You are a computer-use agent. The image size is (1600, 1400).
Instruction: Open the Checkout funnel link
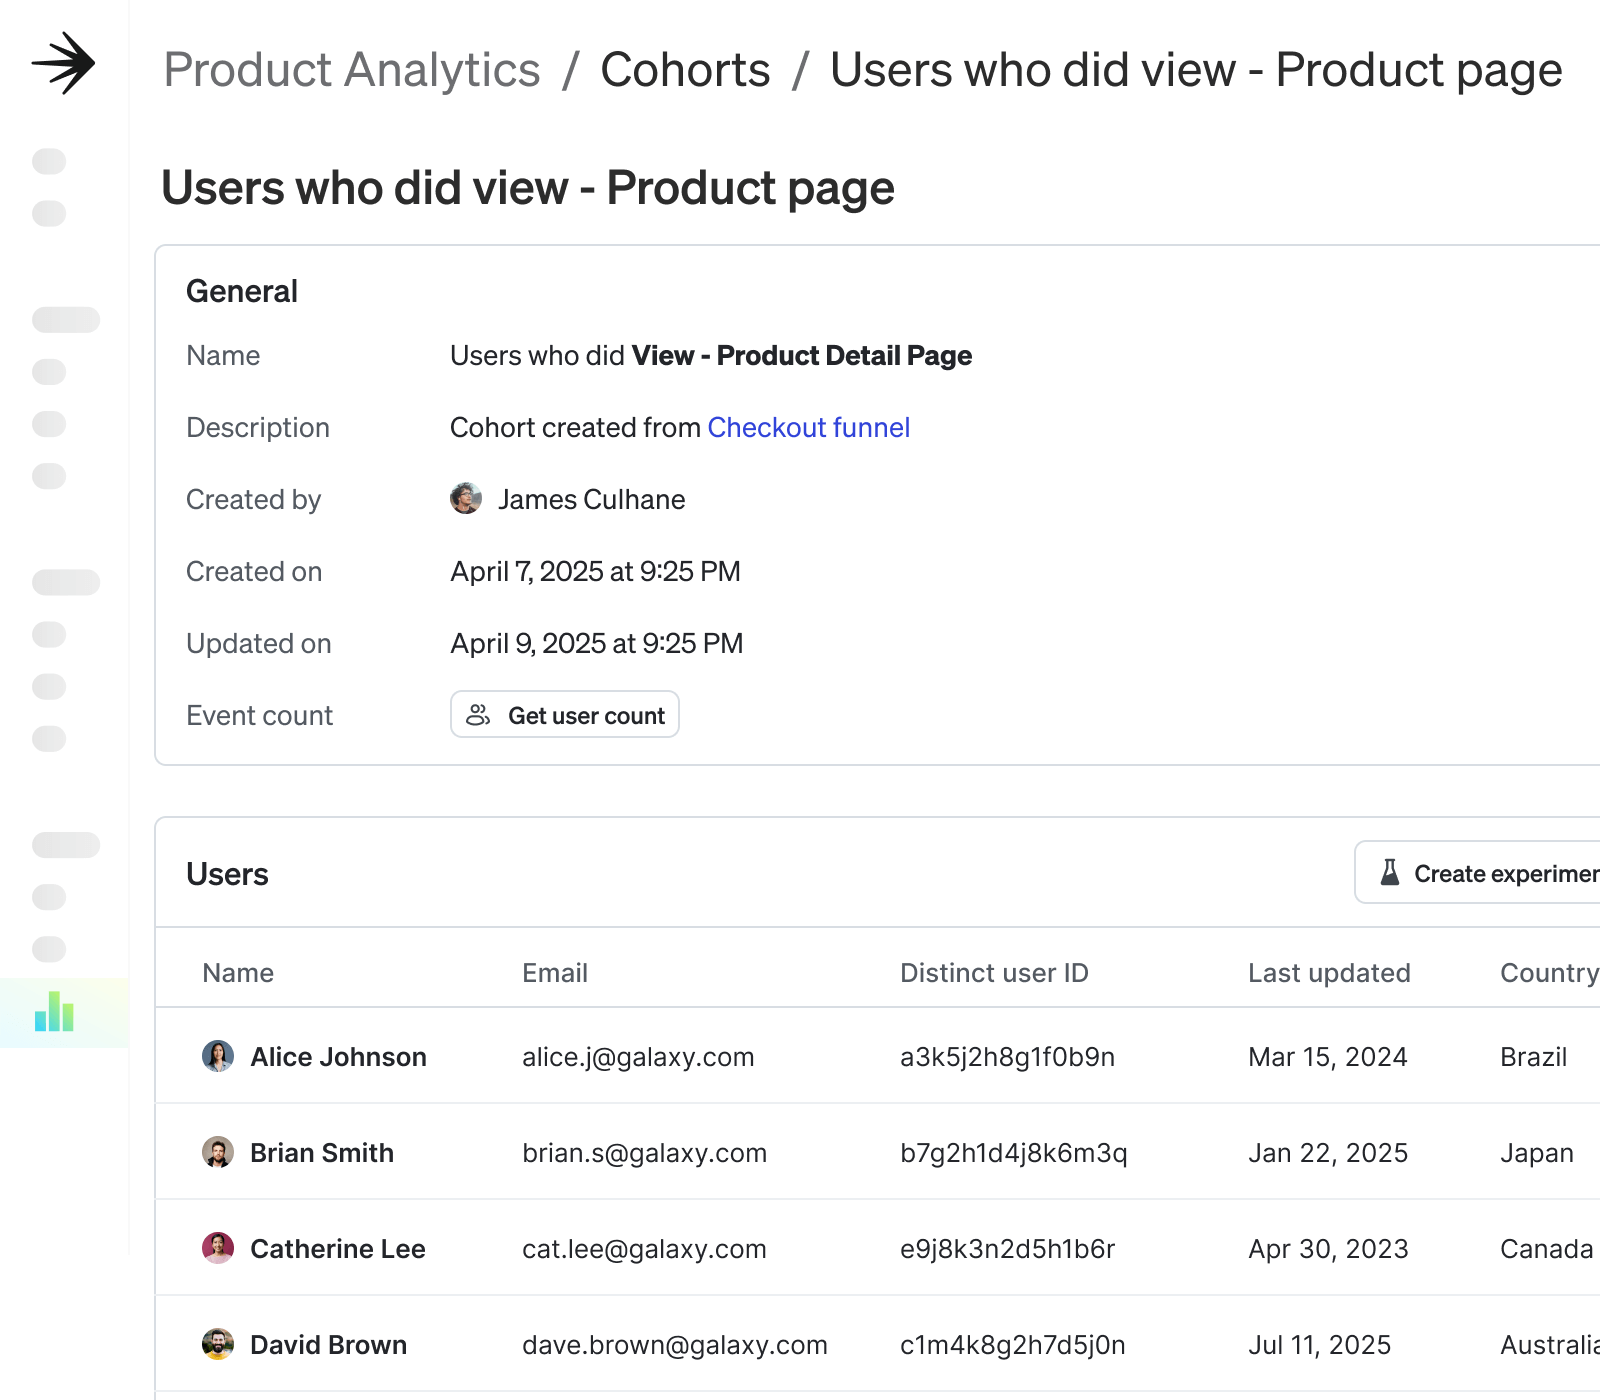(x=808, y=428)
